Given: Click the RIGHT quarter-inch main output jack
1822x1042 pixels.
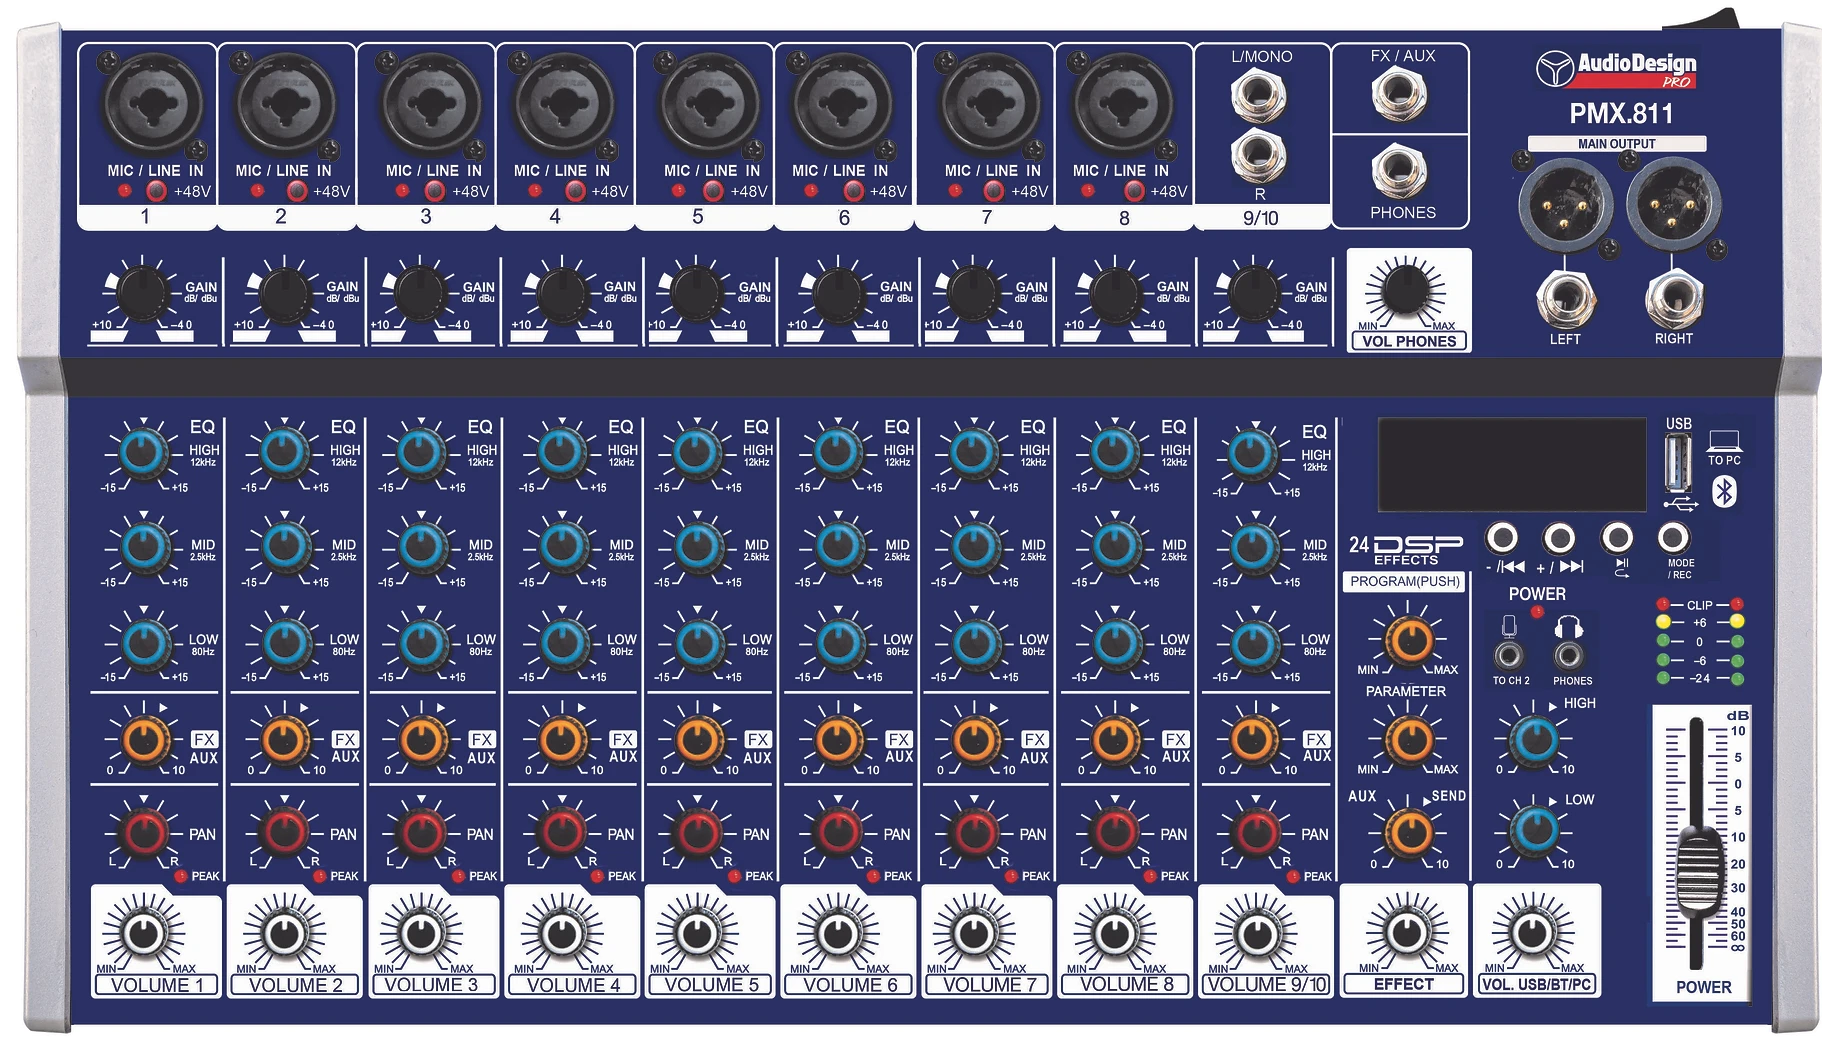Looking at the screenshot, I should [1673, 298].
